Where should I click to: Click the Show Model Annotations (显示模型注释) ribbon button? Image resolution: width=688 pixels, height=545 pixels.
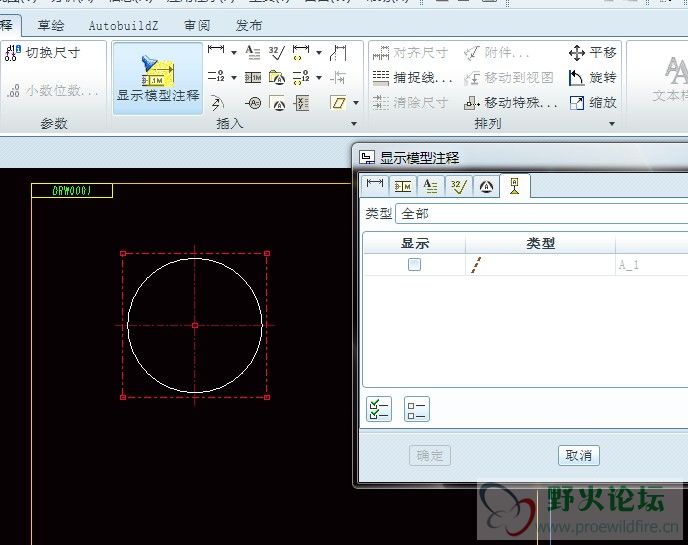[x=158, y=79]
